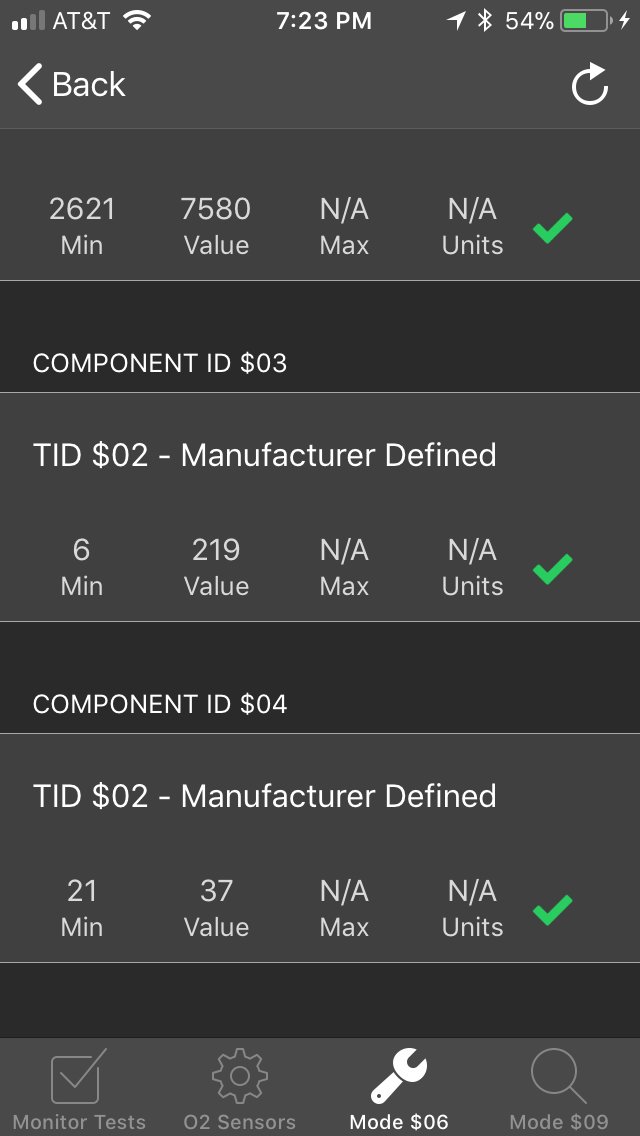Tap the refresh icon in header
The height and width of the screenshot is (1136, 640).
point(589,85)
